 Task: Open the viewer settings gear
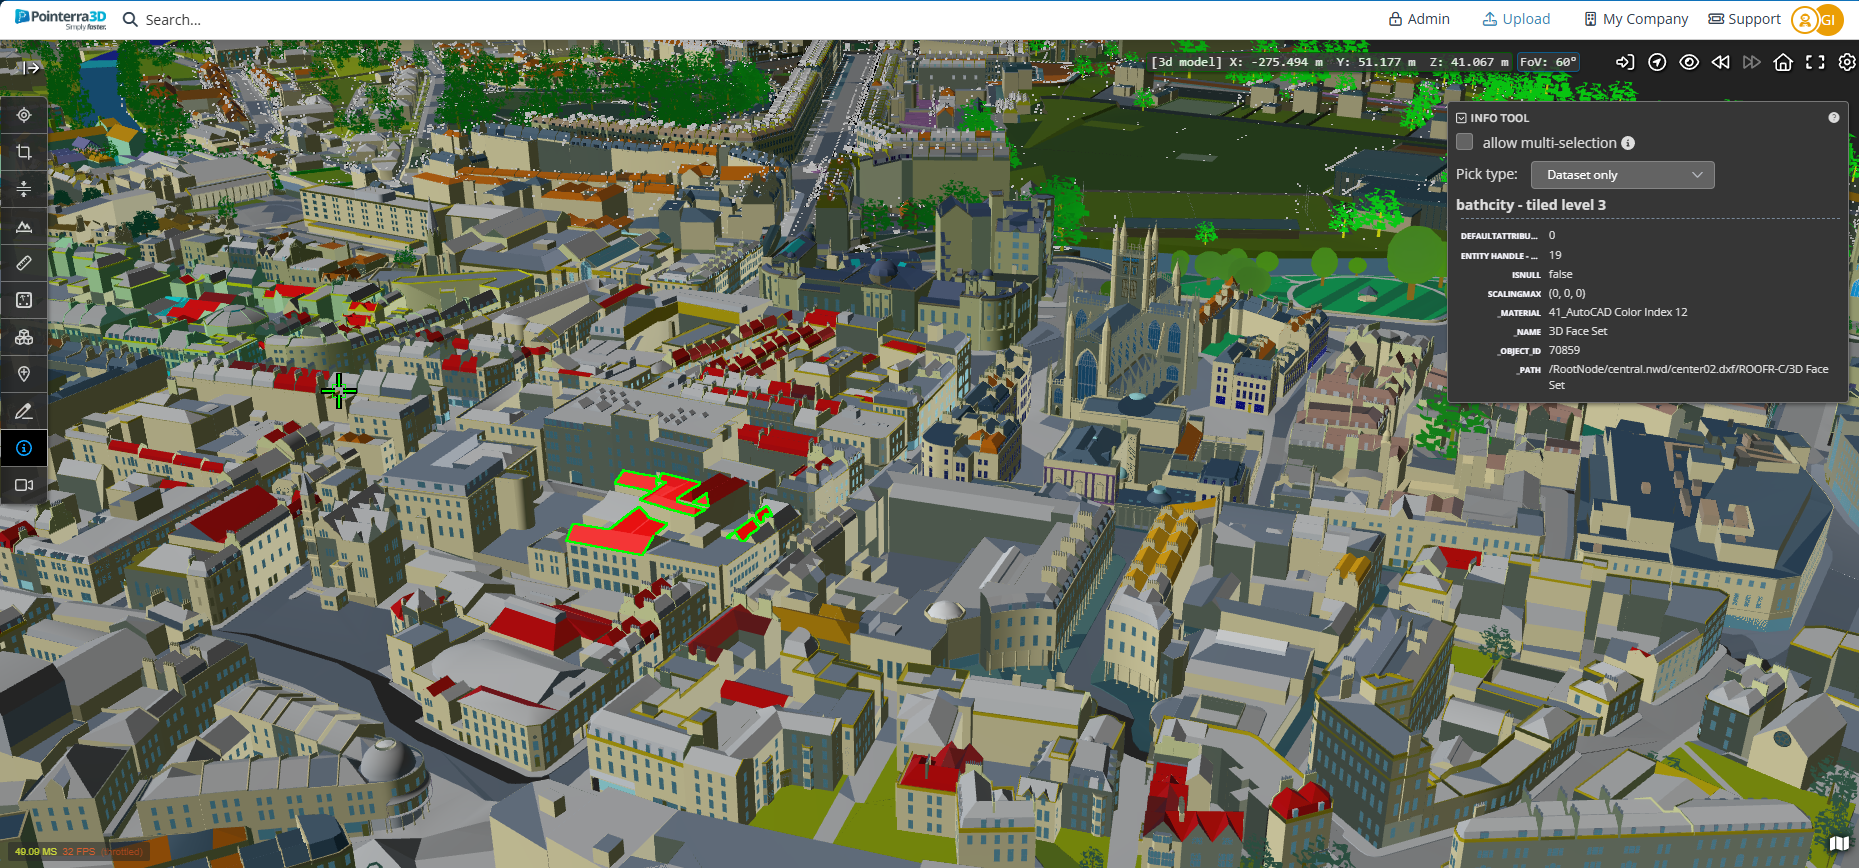coord(1846,62)
